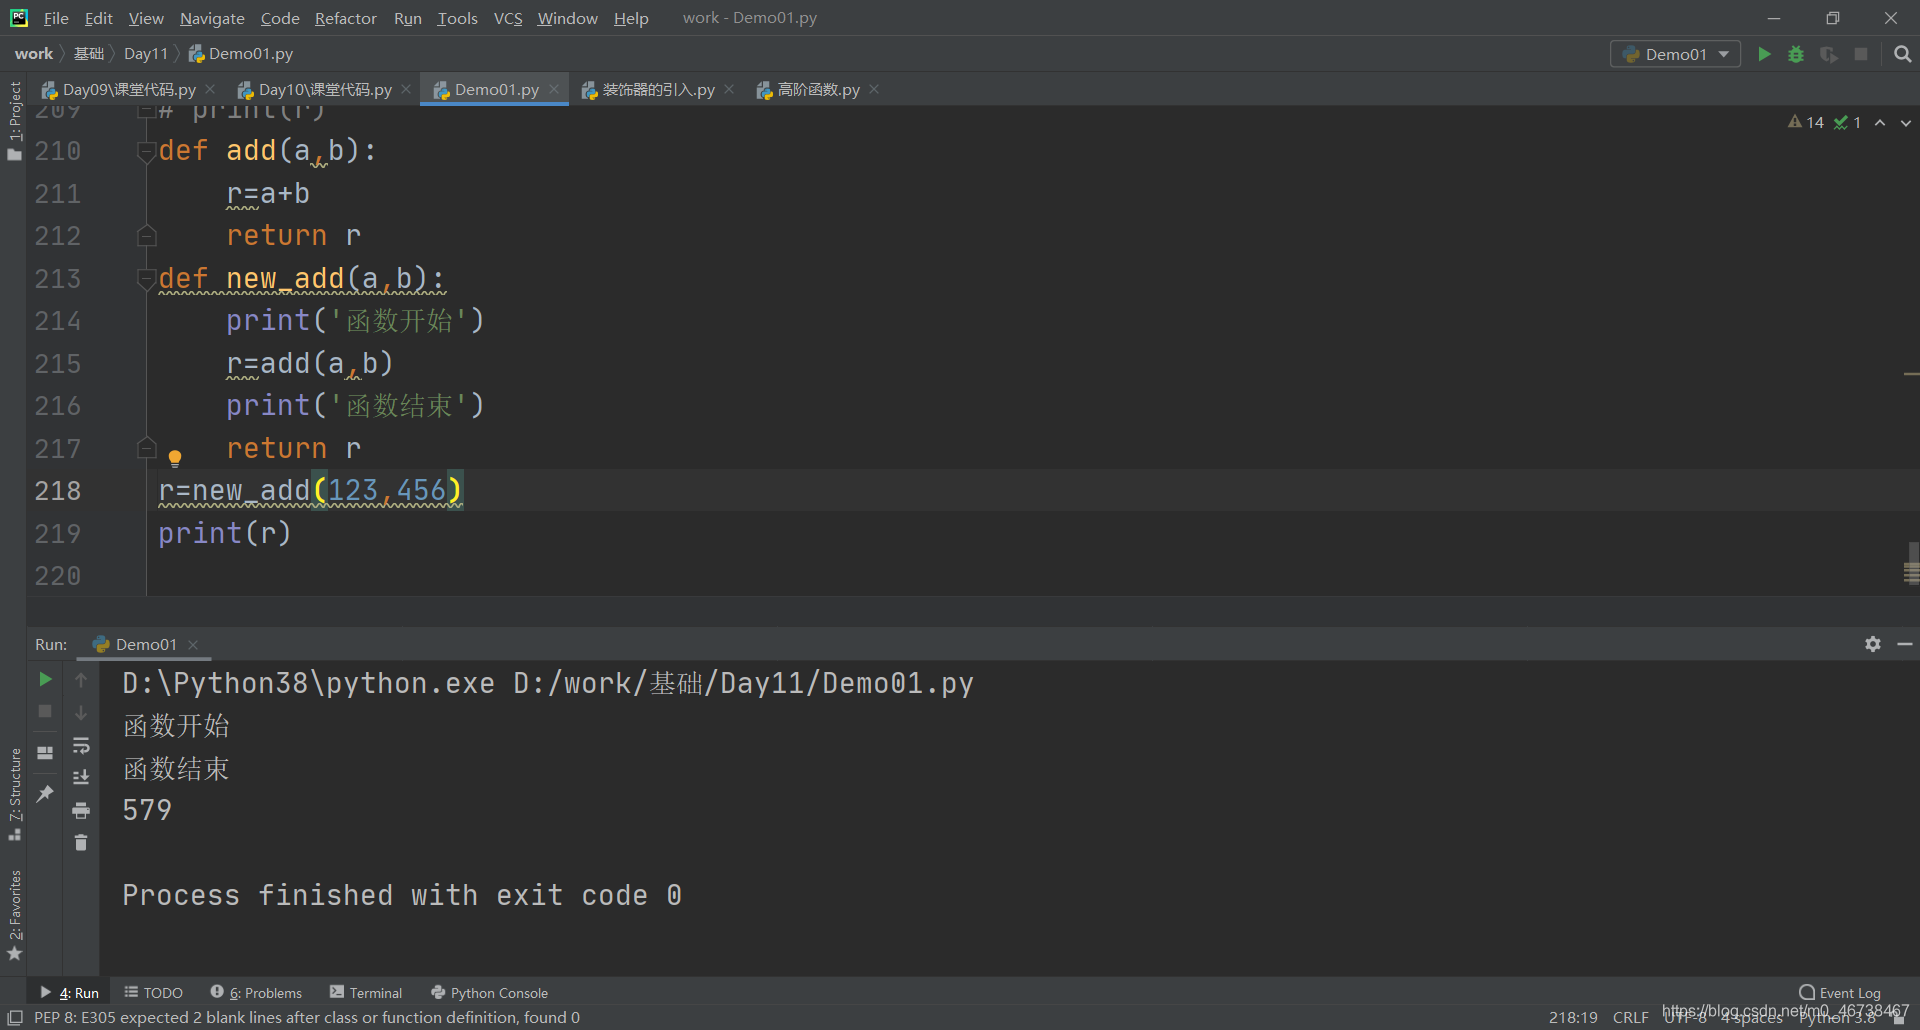The width and height of the screenshot is (1920, 1030).
Task: Click the warning stripe mark in editor gutter
Action: (x=1911, y=374)
